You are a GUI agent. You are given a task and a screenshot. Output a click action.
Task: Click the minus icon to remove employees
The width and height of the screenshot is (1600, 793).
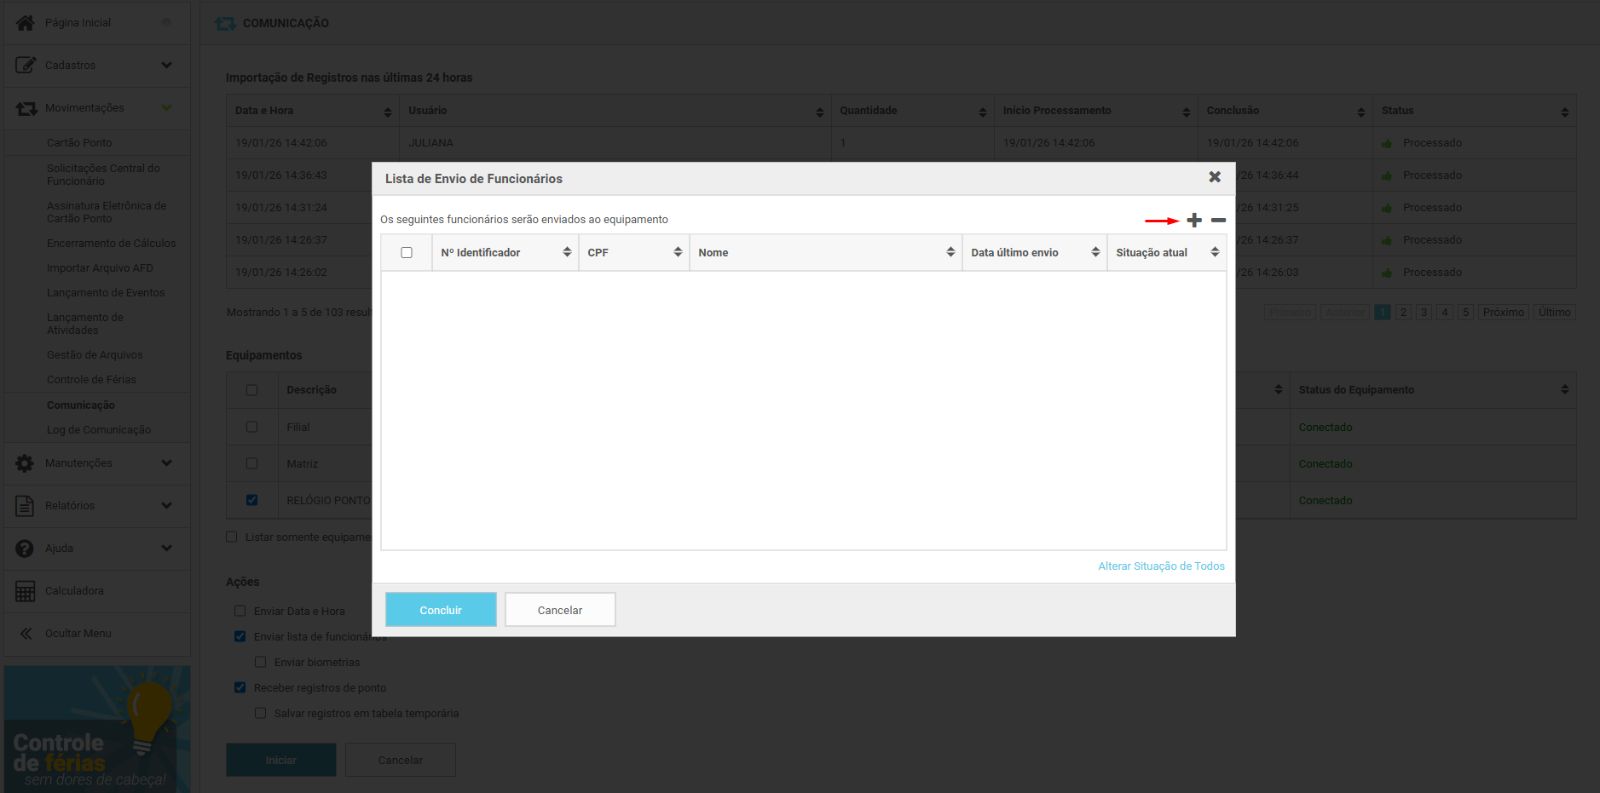[1218, 220]
